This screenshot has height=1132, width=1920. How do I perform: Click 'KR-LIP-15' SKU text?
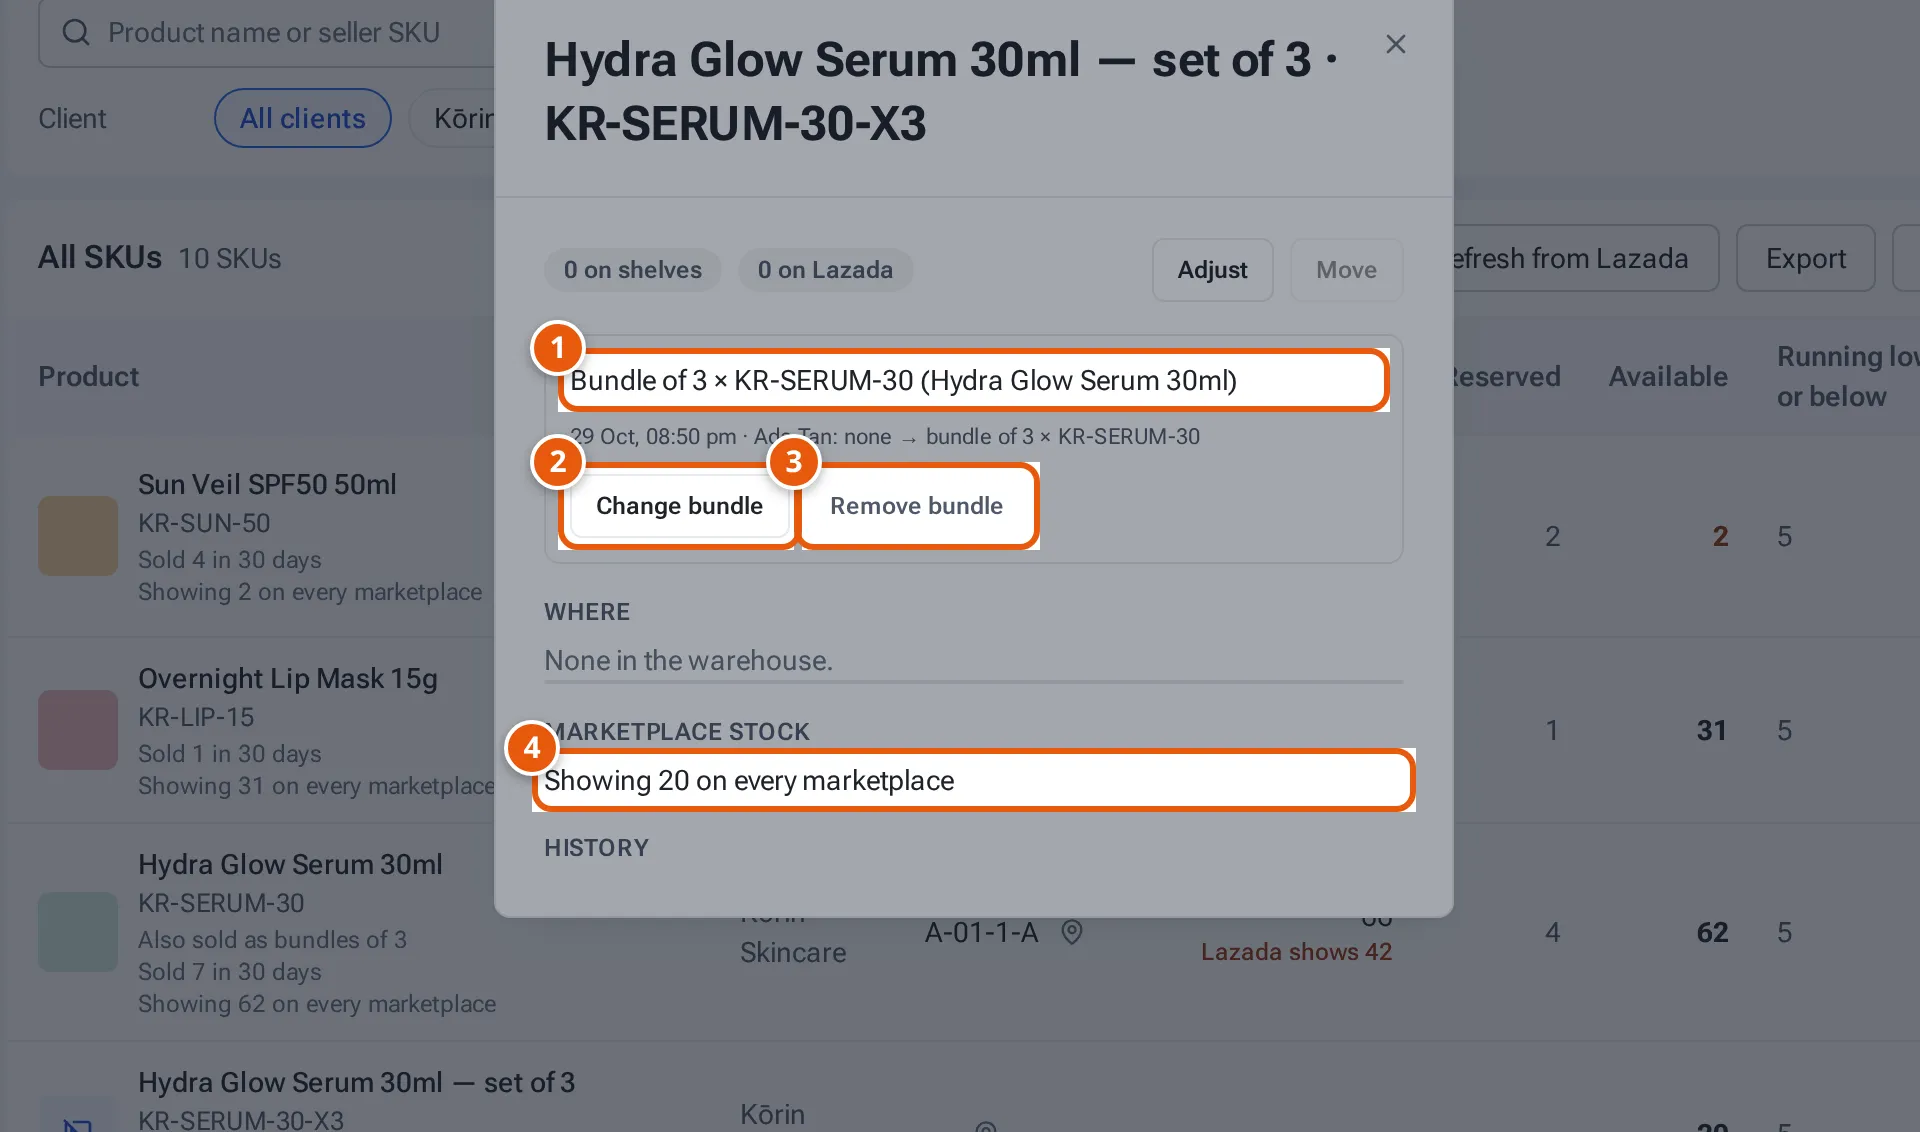pos(196,717)
